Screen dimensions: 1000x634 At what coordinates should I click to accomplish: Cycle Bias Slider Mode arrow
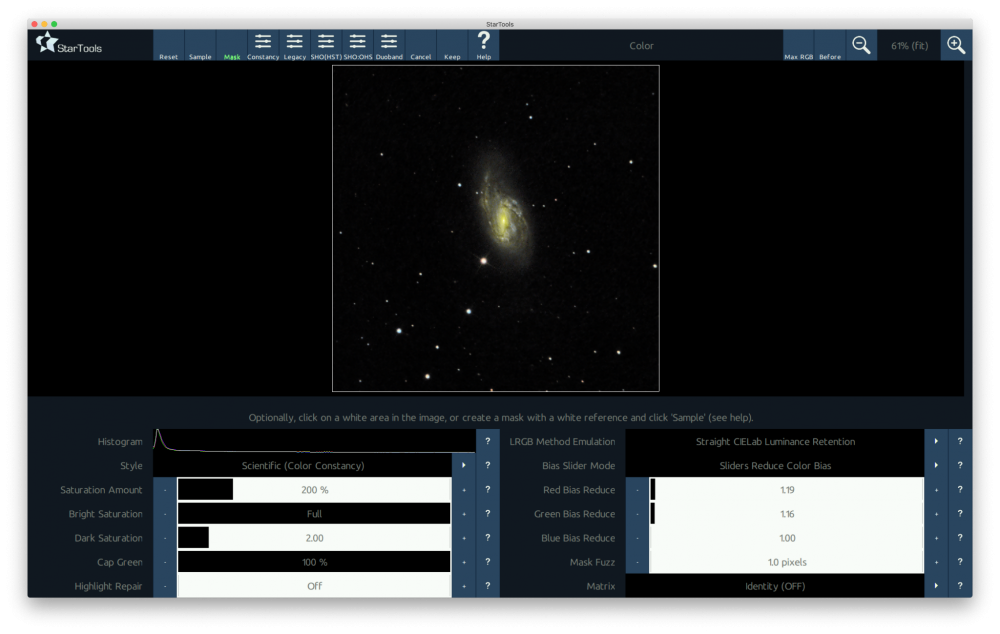click(x=936, y=466)
